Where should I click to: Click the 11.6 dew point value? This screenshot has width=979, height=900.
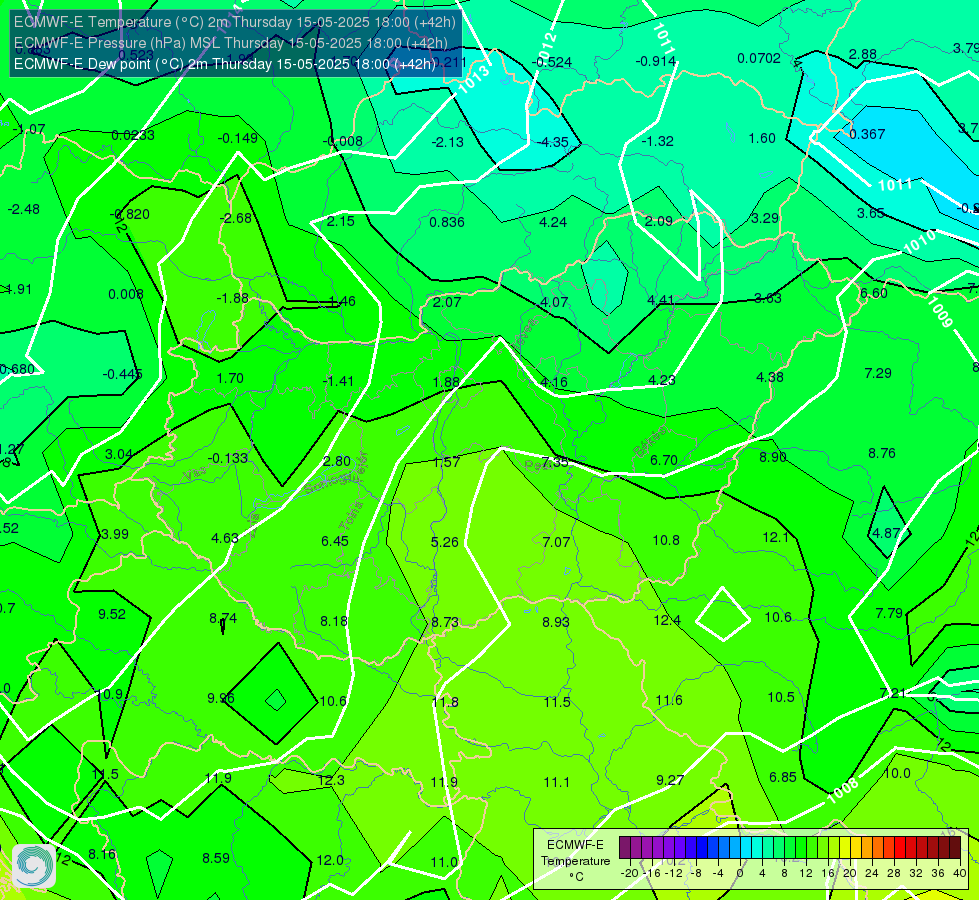click(669, 700)
